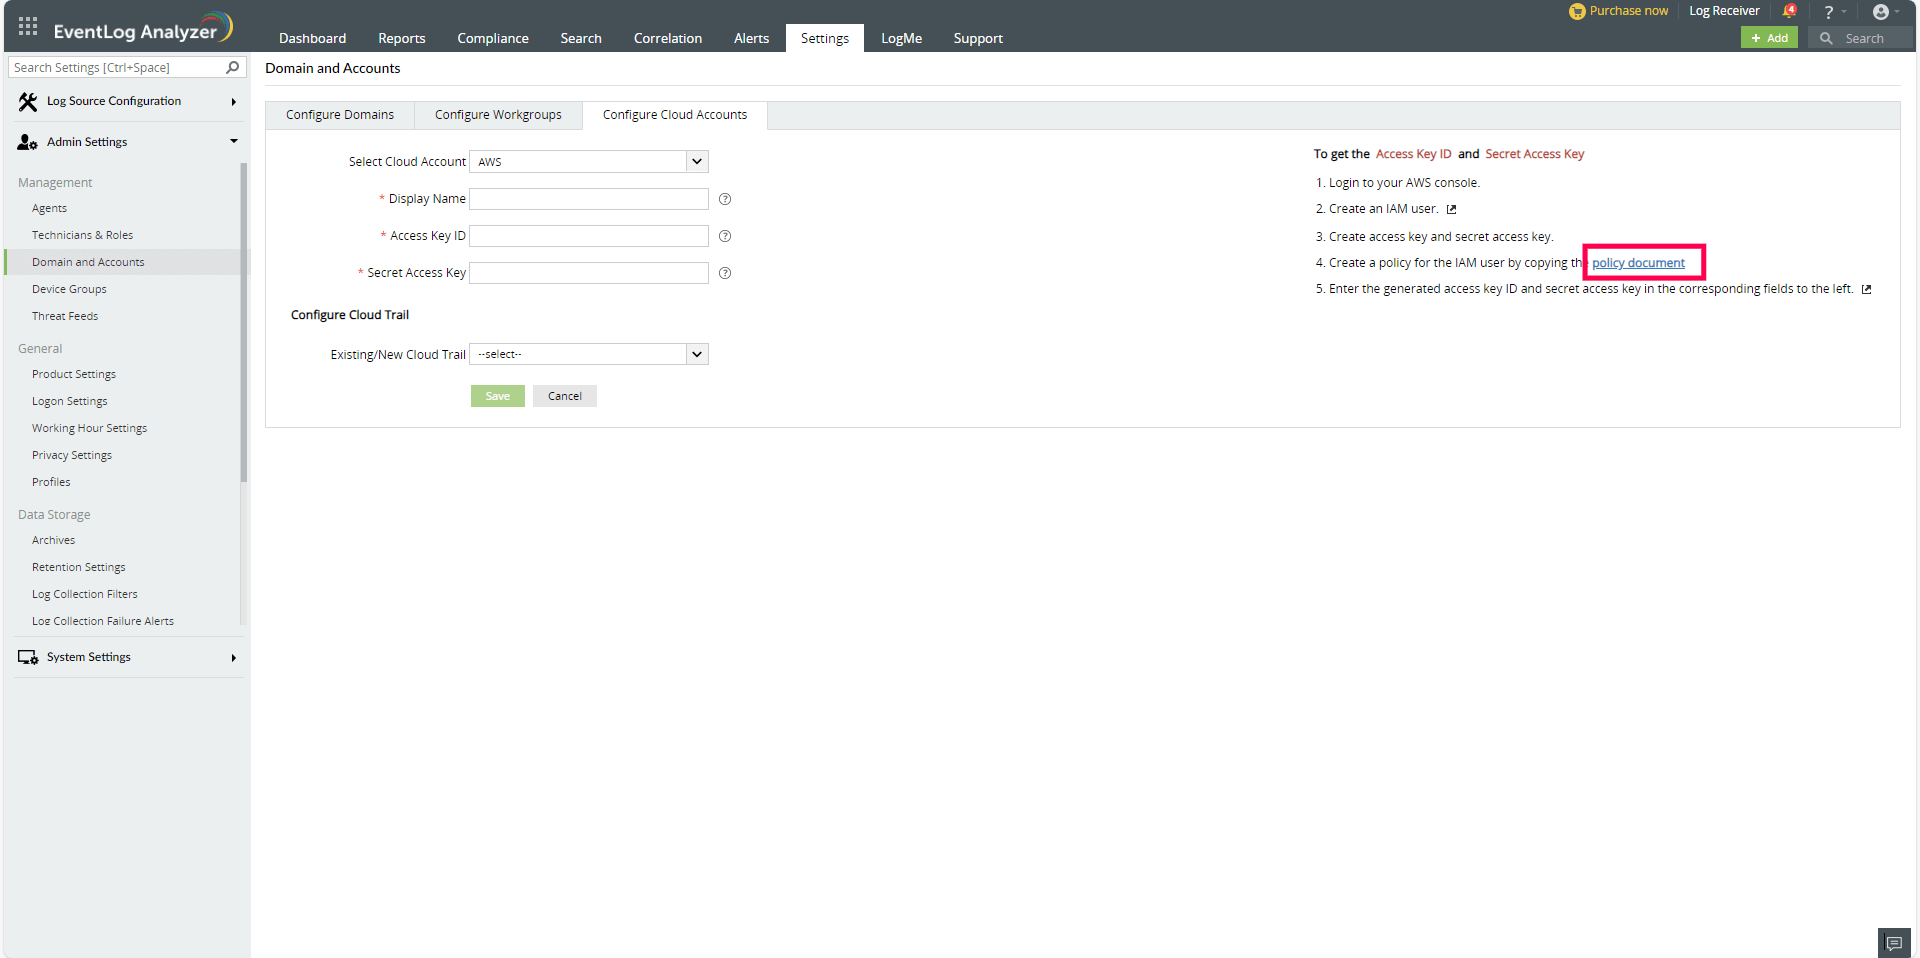The width and height of the screenshot is (1920, 958).
Task: Open the feedback chat icon at bottom right
Action: [x=1893, y=943]
